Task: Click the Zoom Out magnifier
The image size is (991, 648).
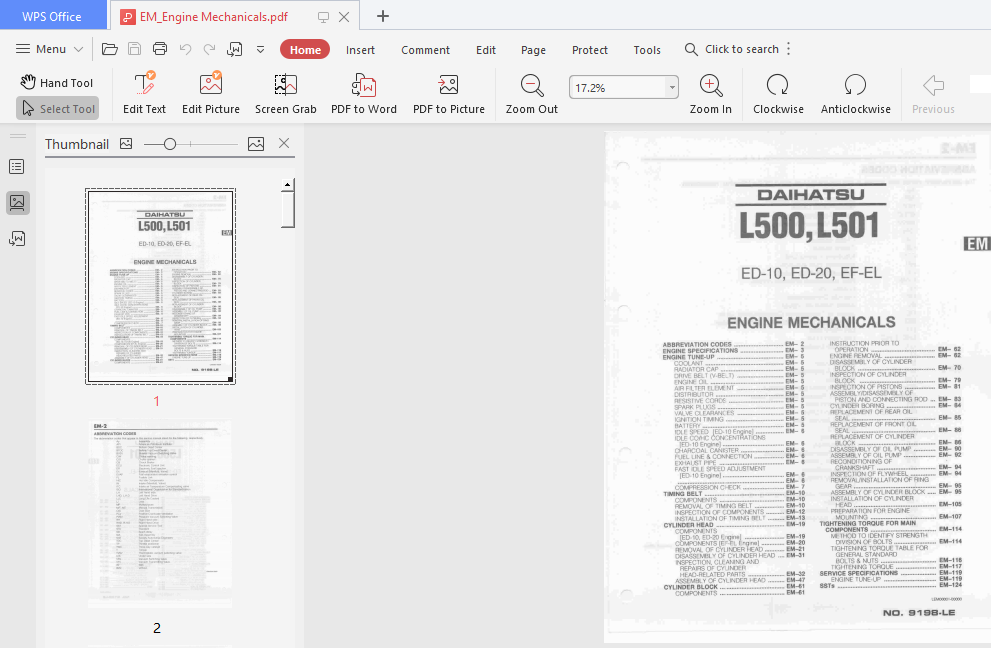Action: point(532,93)
